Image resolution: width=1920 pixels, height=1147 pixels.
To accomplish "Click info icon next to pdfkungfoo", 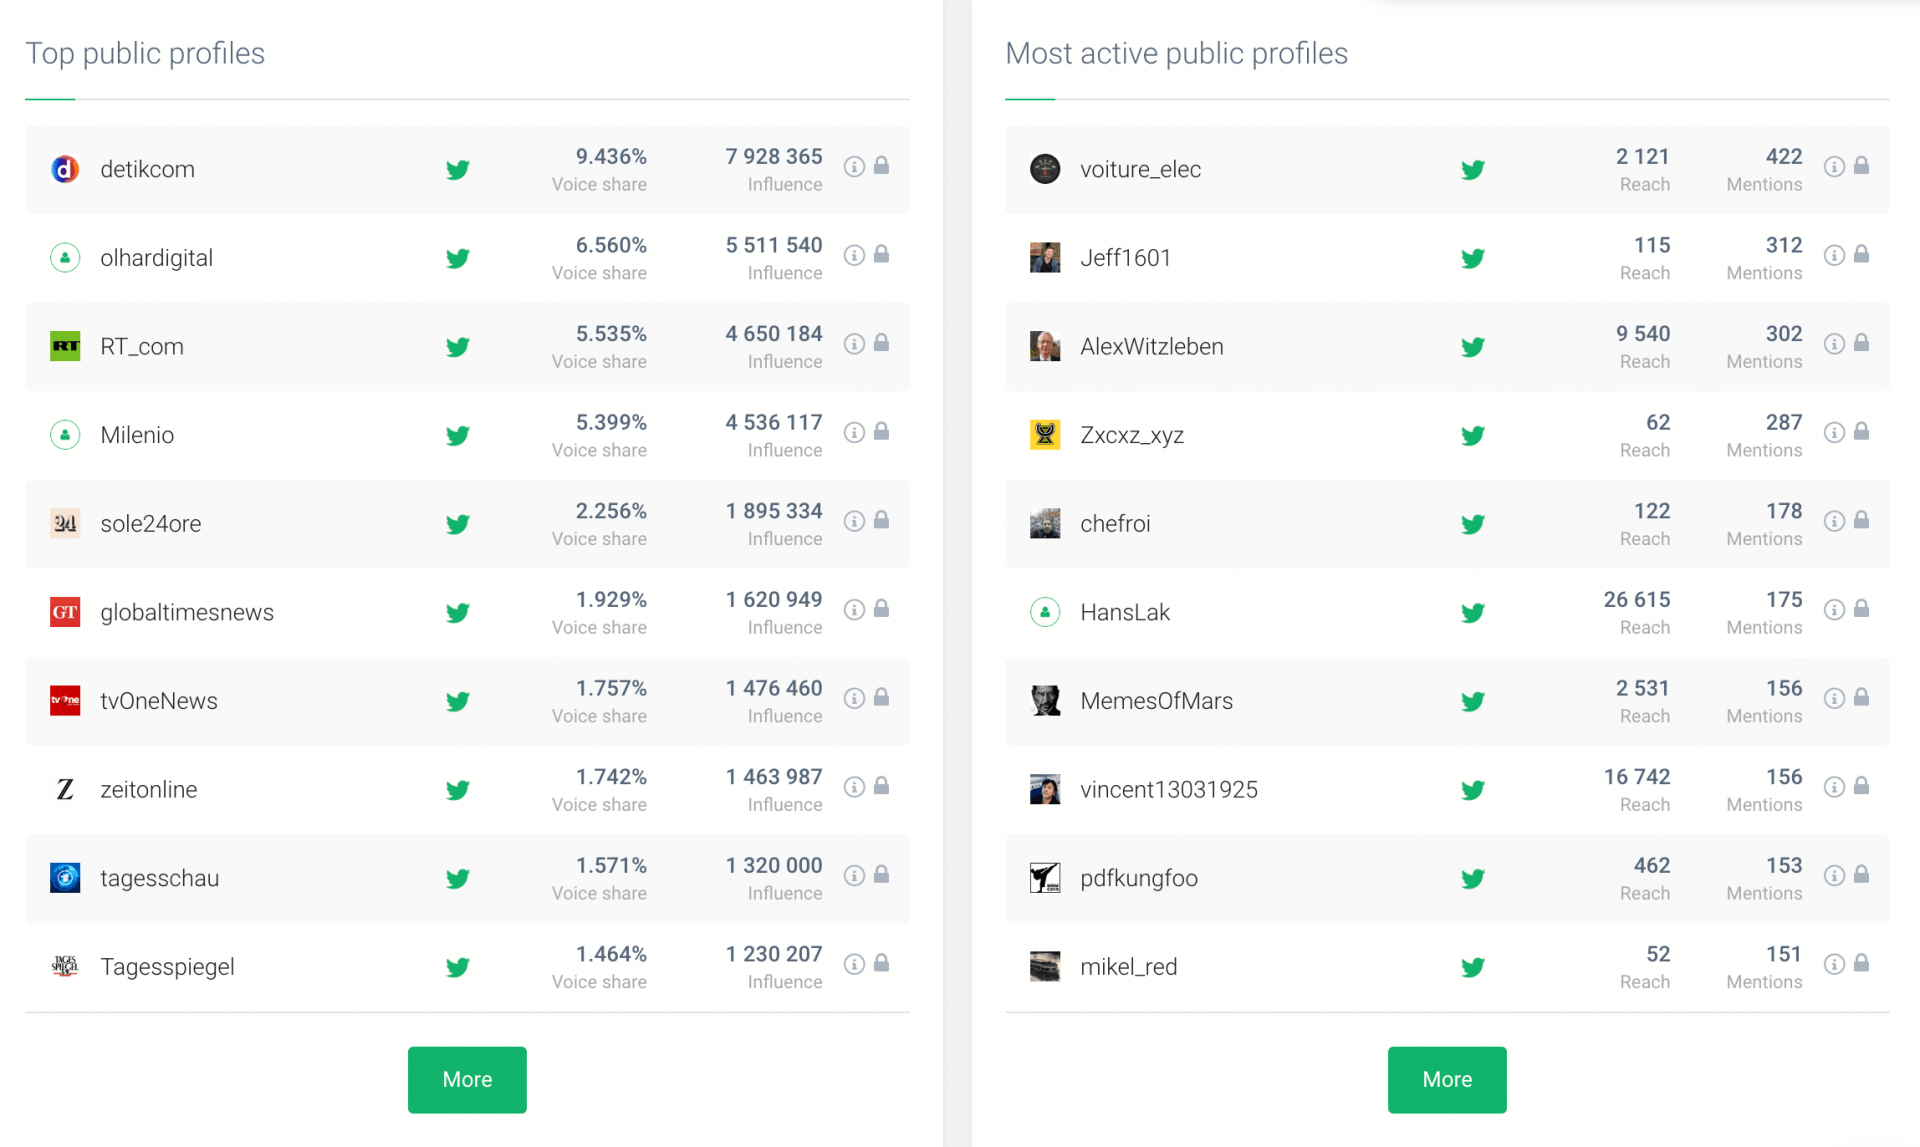I will click(x=1834, y=876).
